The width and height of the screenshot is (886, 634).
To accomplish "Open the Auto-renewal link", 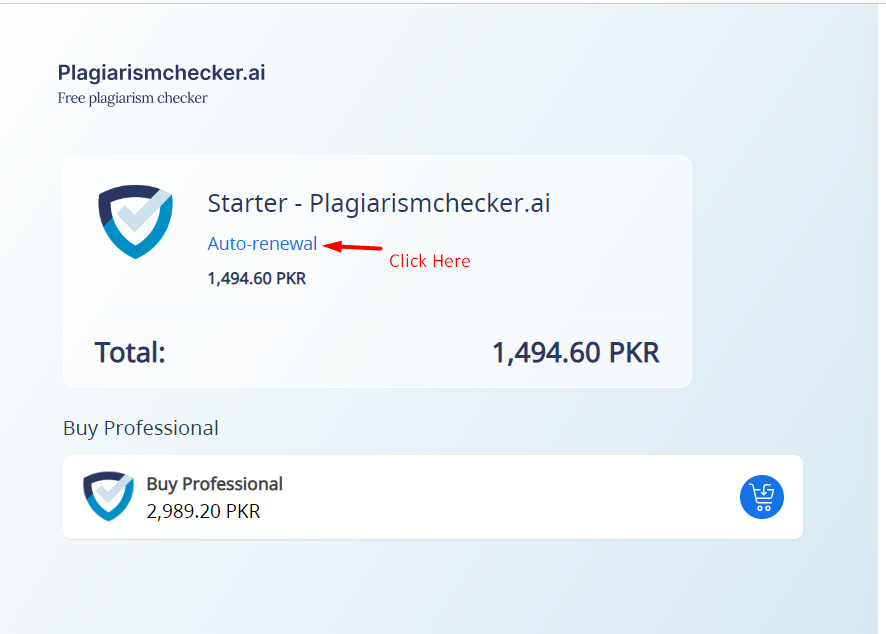I will click(x=262, y=244).
